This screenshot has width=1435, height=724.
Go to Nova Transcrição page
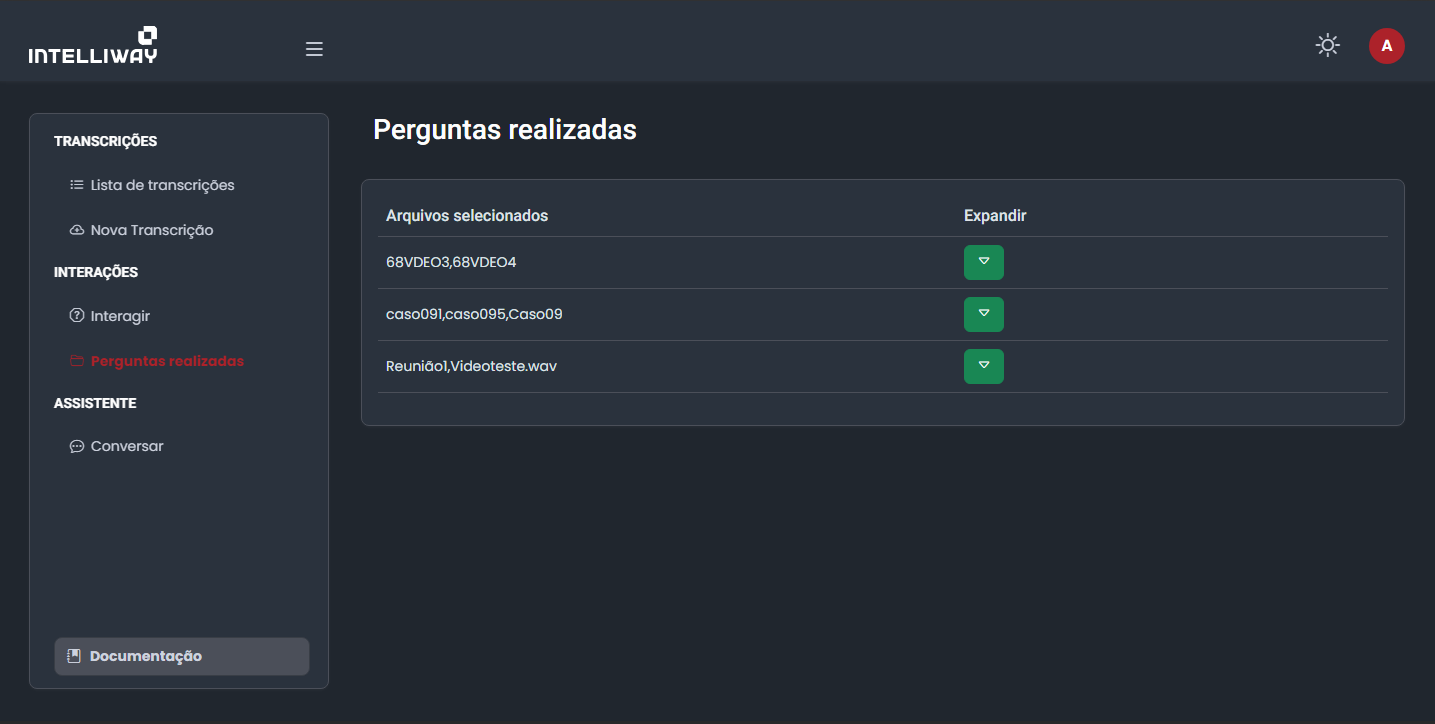point(152,230)
